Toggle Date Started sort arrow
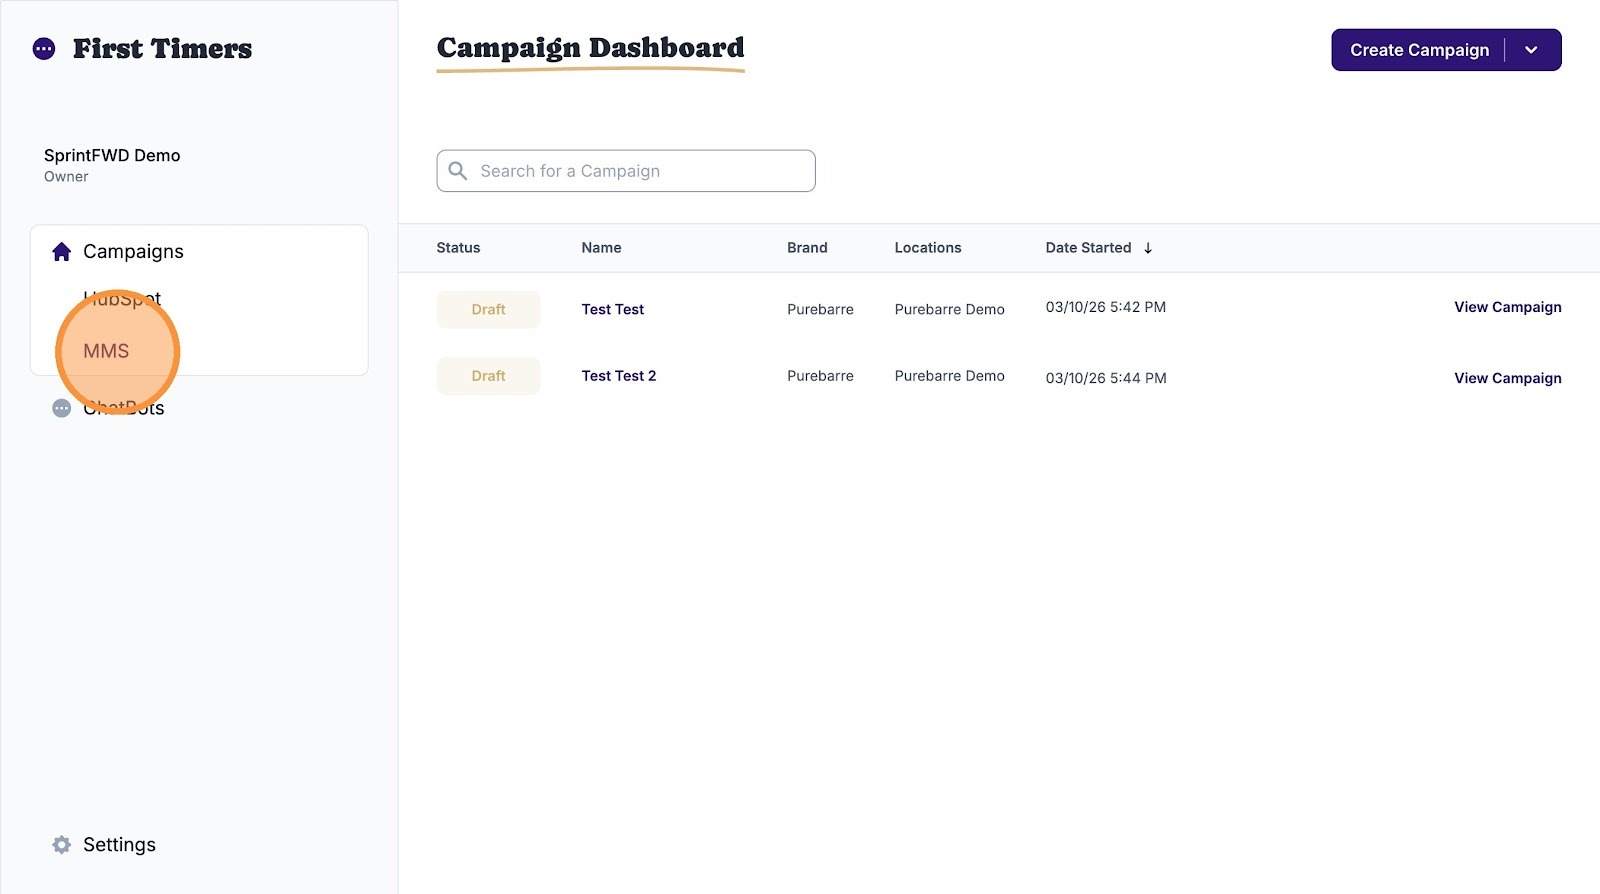The width and height of the screenshot is (1600, 894). [1148, 248]
